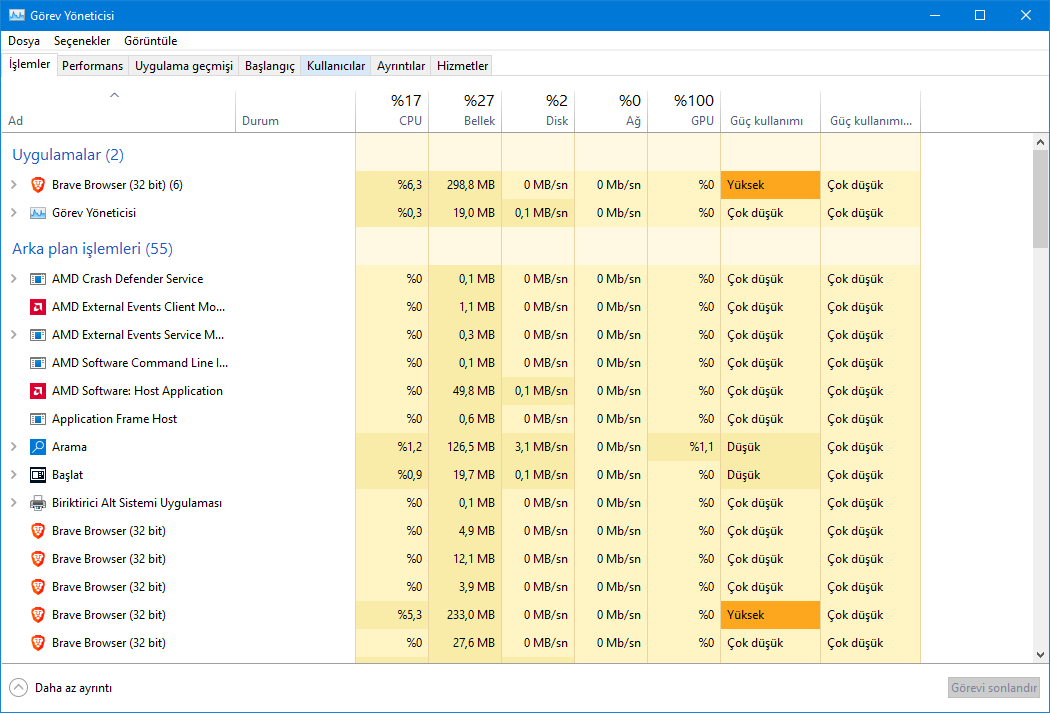The image size is (1050, 713).
Task: Open the Dosya menu
Action: click(x=24, y=41)
